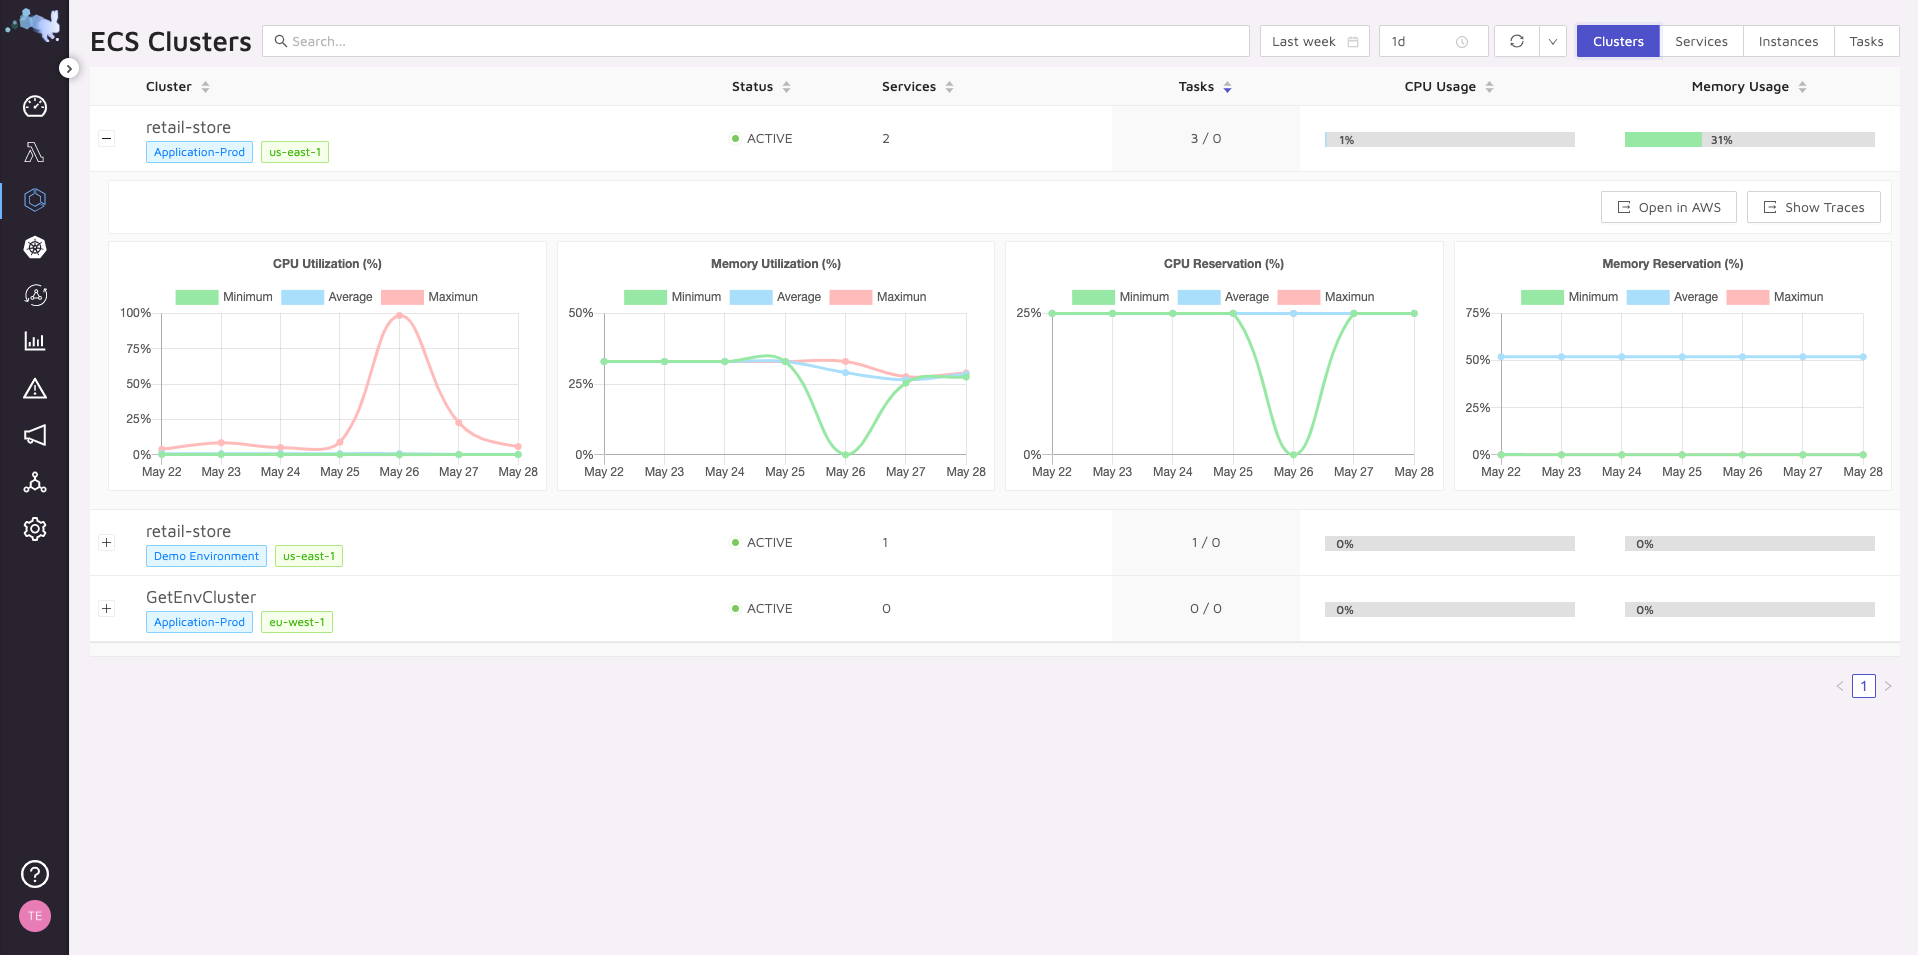The height and width of the screenshot is (955, 1918).
Task: Toggle Minimum legend in CPU Utilization chart
Action: coord(224,297)
